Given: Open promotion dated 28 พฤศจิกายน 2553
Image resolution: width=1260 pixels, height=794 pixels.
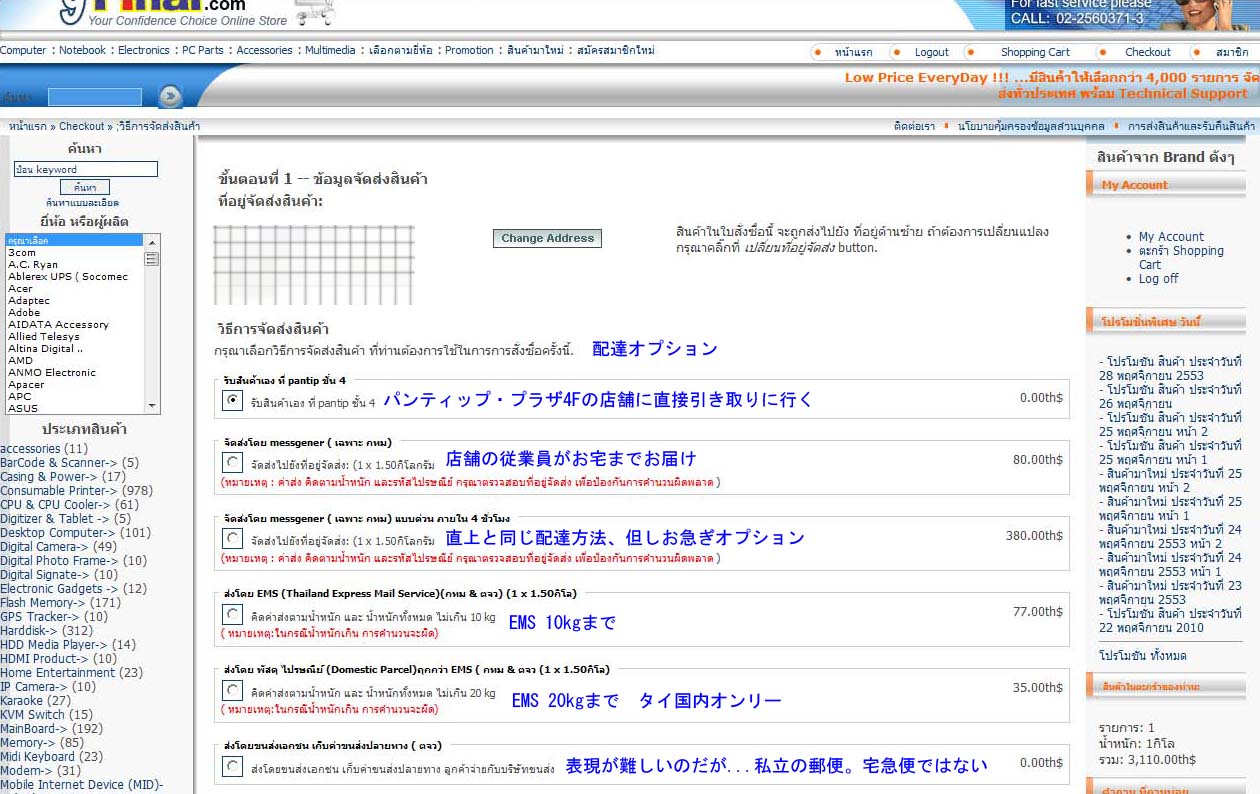Looking at the screenshot, I should click(1170, 369).
